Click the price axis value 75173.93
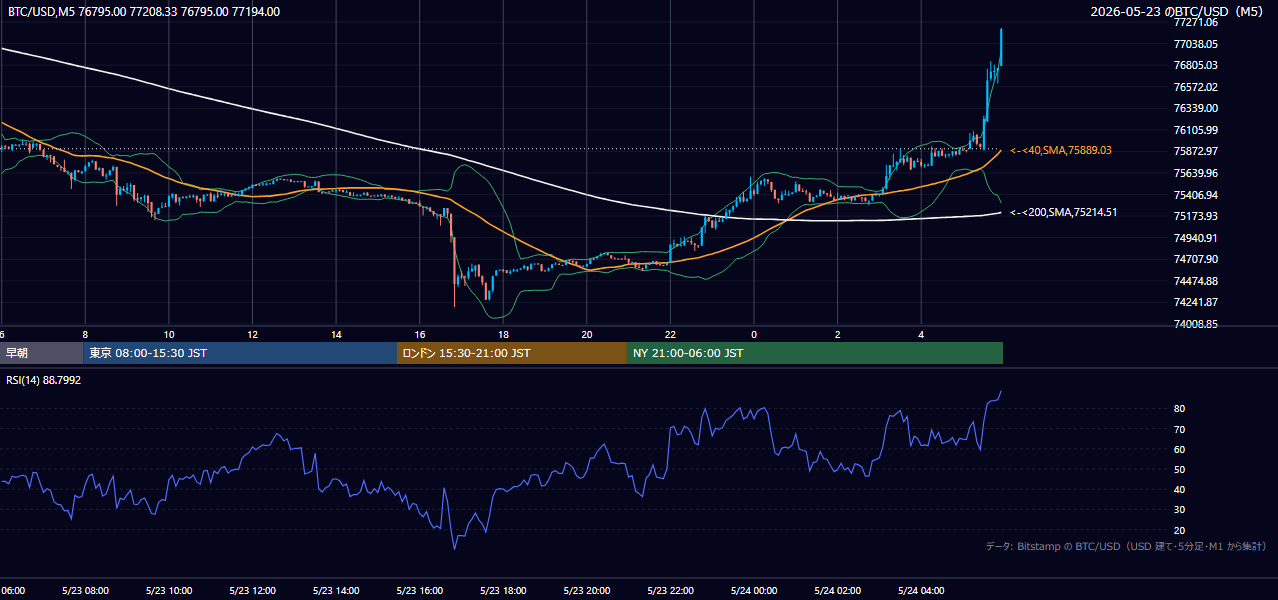The image size is (1278, 600). coord(1195,216)
